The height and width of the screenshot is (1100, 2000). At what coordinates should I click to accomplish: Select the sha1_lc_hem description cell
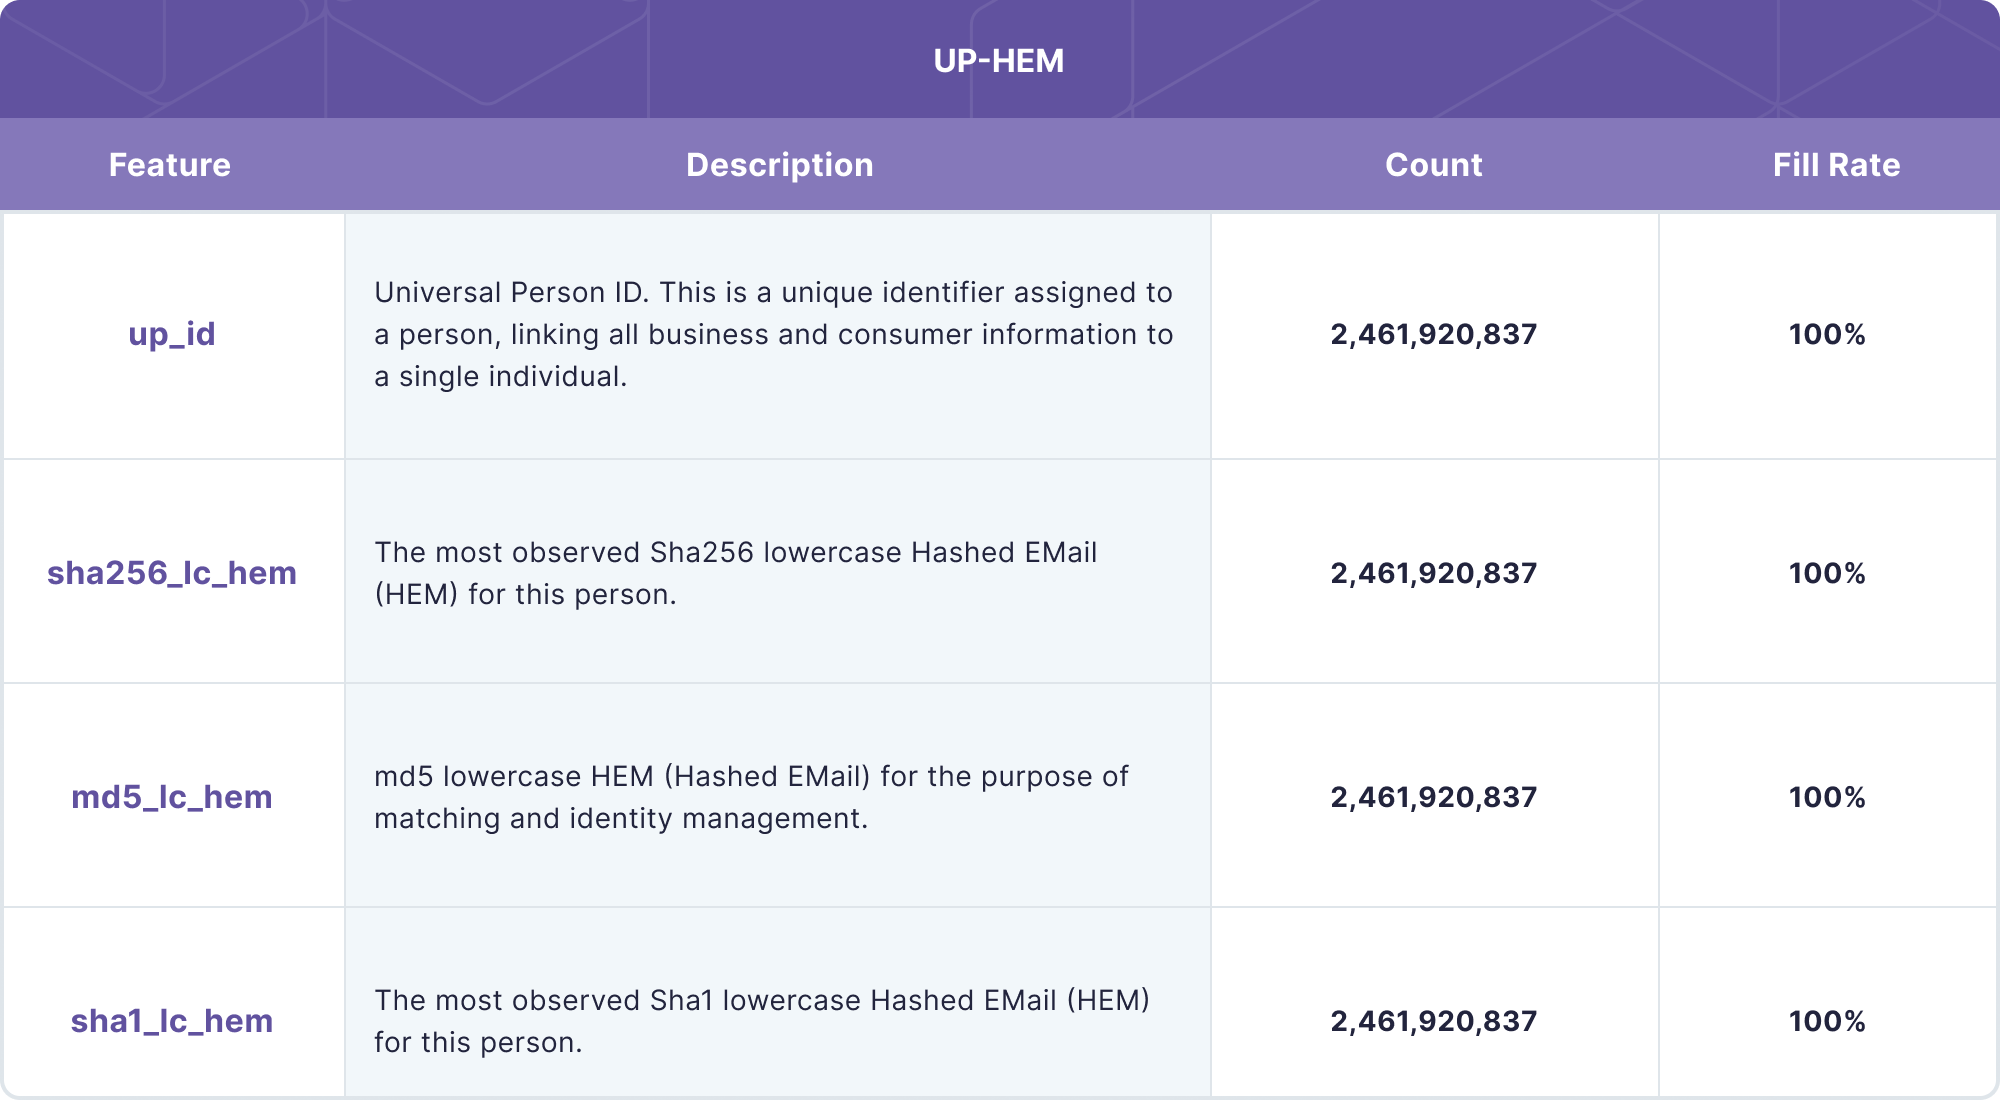point(764,1020)
